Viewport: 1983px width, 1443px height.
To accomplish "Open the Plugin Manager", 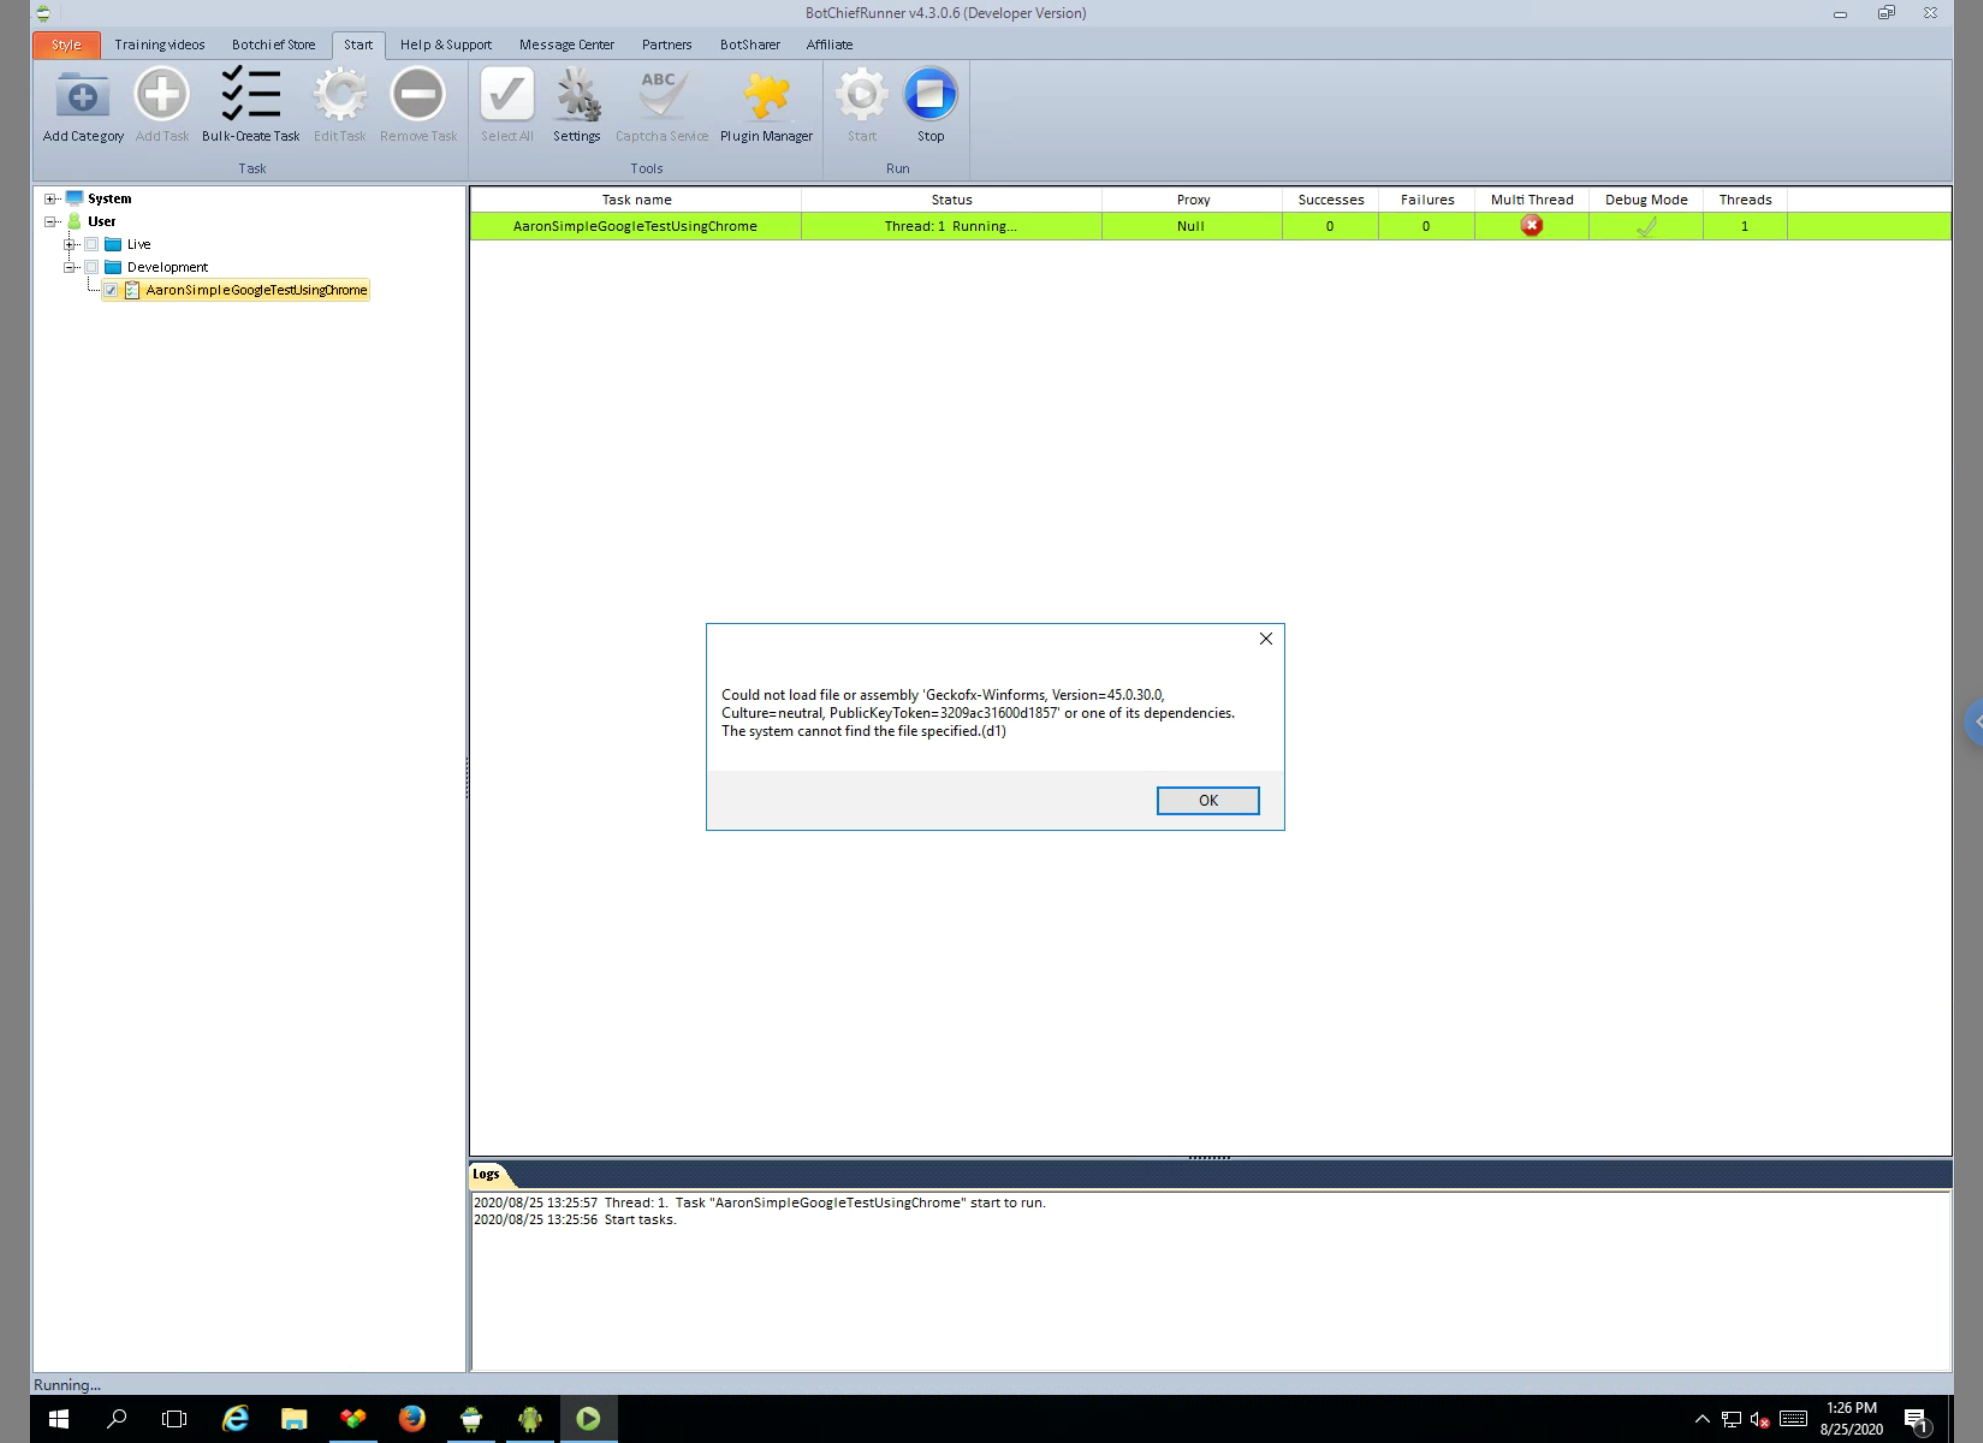I will pyautogui.click(x=766, y=96).
